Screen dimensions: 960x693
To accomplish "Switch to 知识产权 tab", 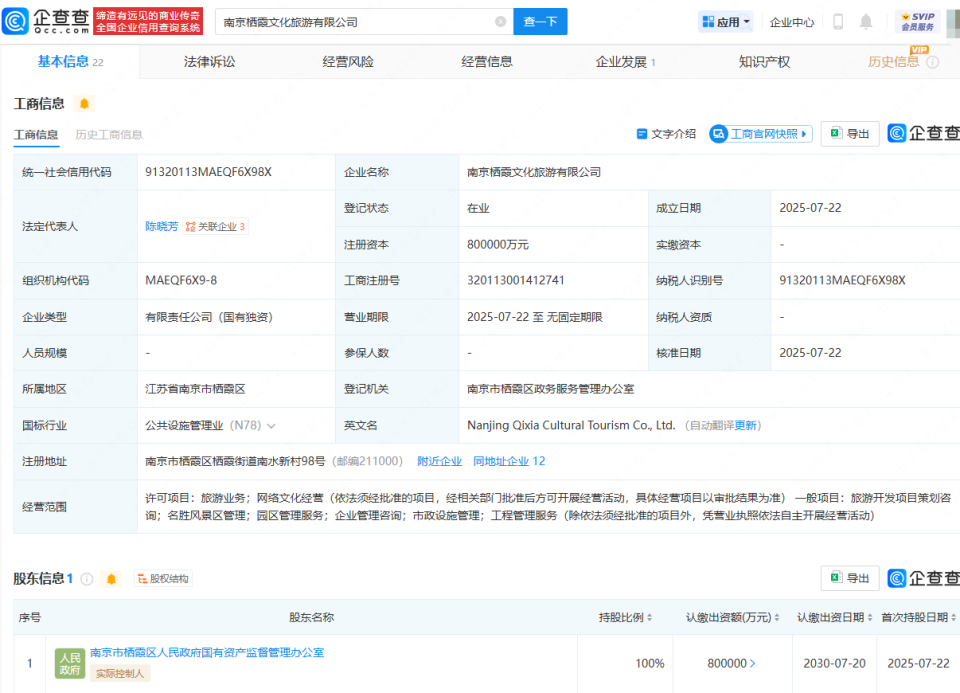I will tap(764, 62).
